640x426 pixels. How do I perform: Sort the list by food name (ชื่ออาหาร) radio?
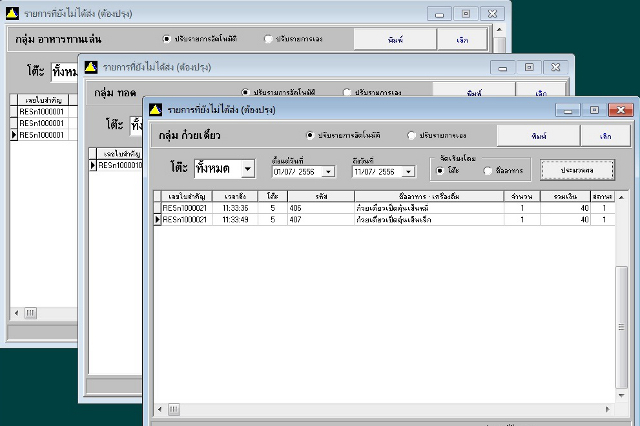coord(487,171)
